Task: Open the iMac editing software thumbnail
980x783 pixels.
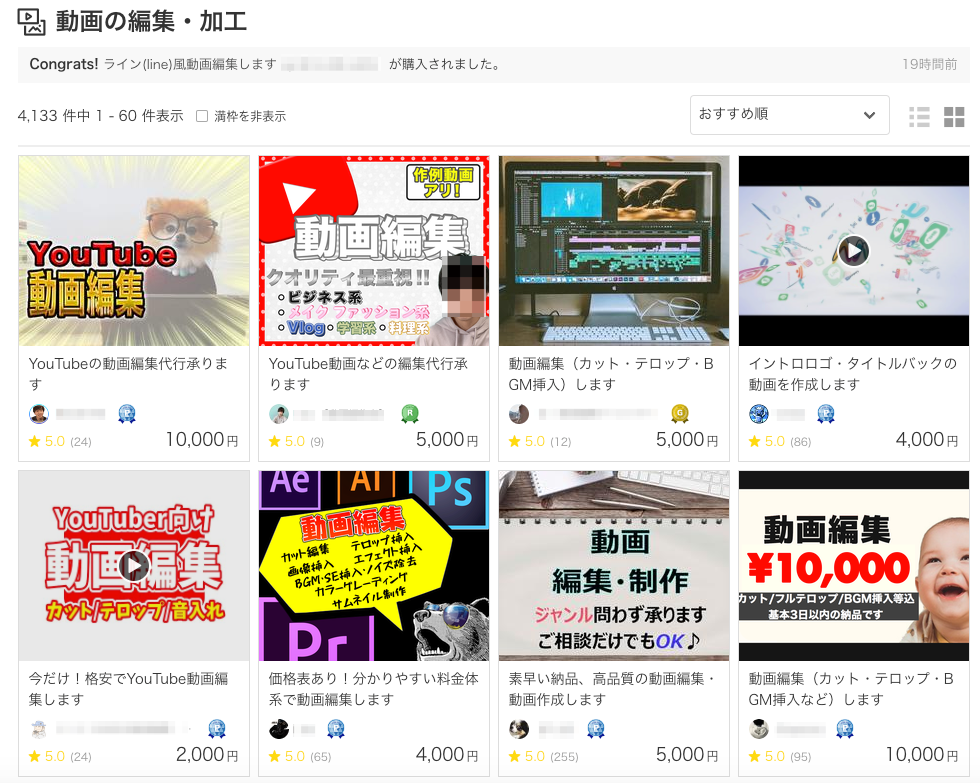Action: point(614,251)
